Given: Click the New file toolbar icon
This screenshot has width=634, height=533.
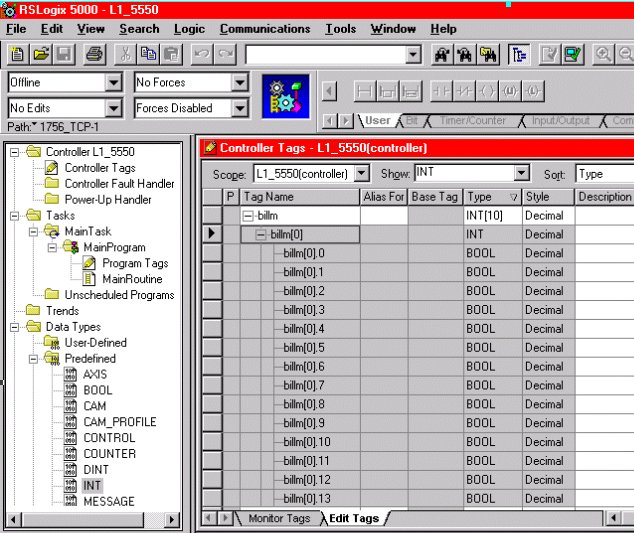Looking at the screenshot, I should (x=17, y=54).
